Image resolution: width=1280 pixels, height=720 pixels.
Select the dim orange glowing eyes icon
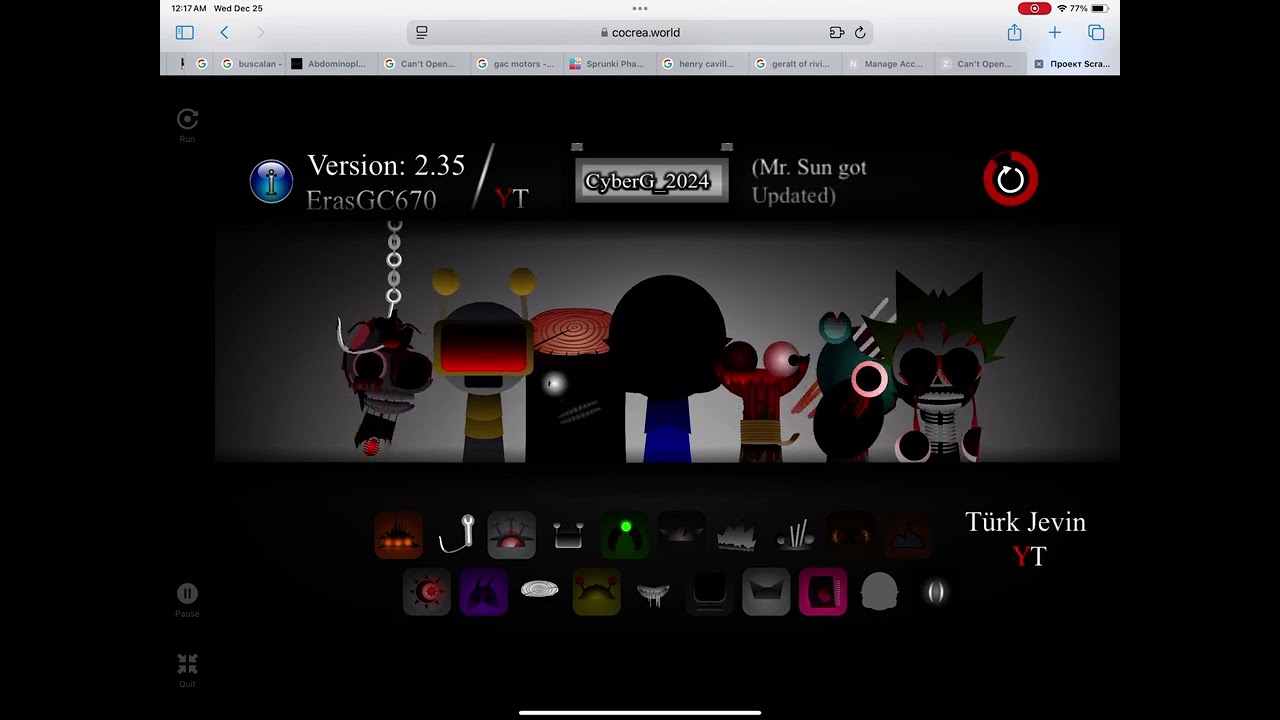click(850, 535)
